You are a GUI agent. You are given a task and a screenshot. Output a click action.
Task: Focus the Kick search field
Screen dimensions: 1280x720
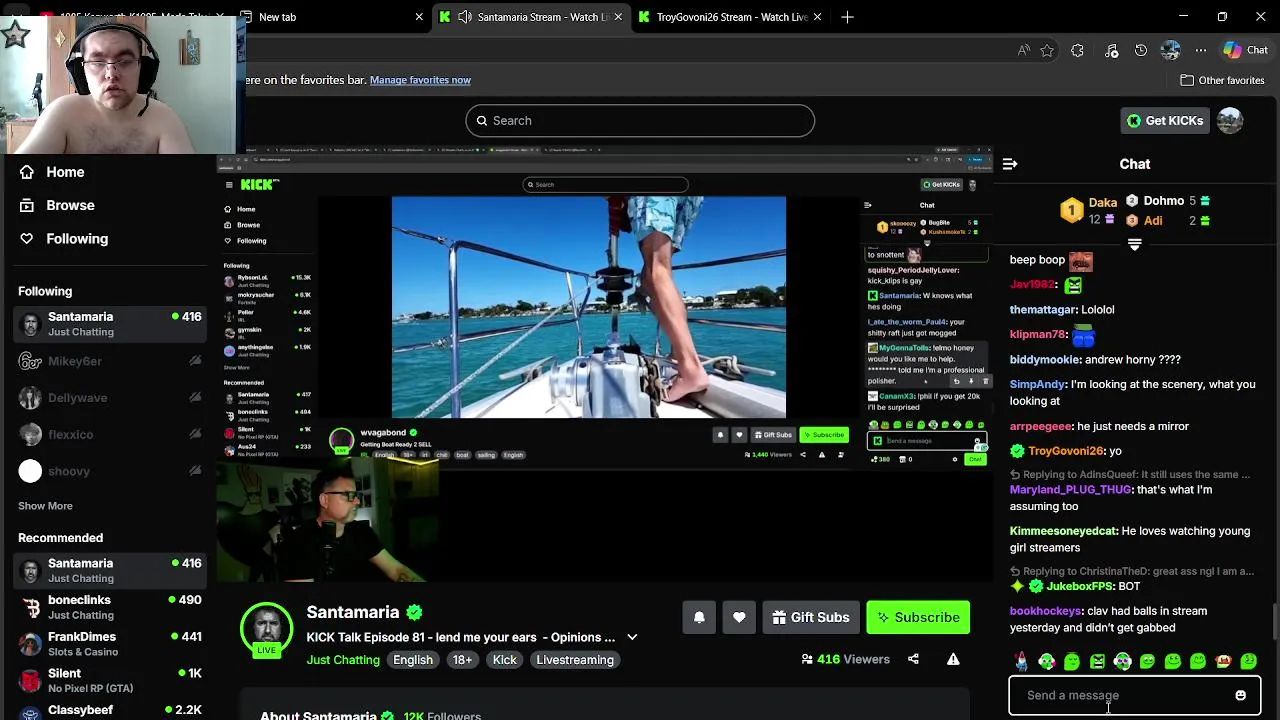[x=640, y=120]
